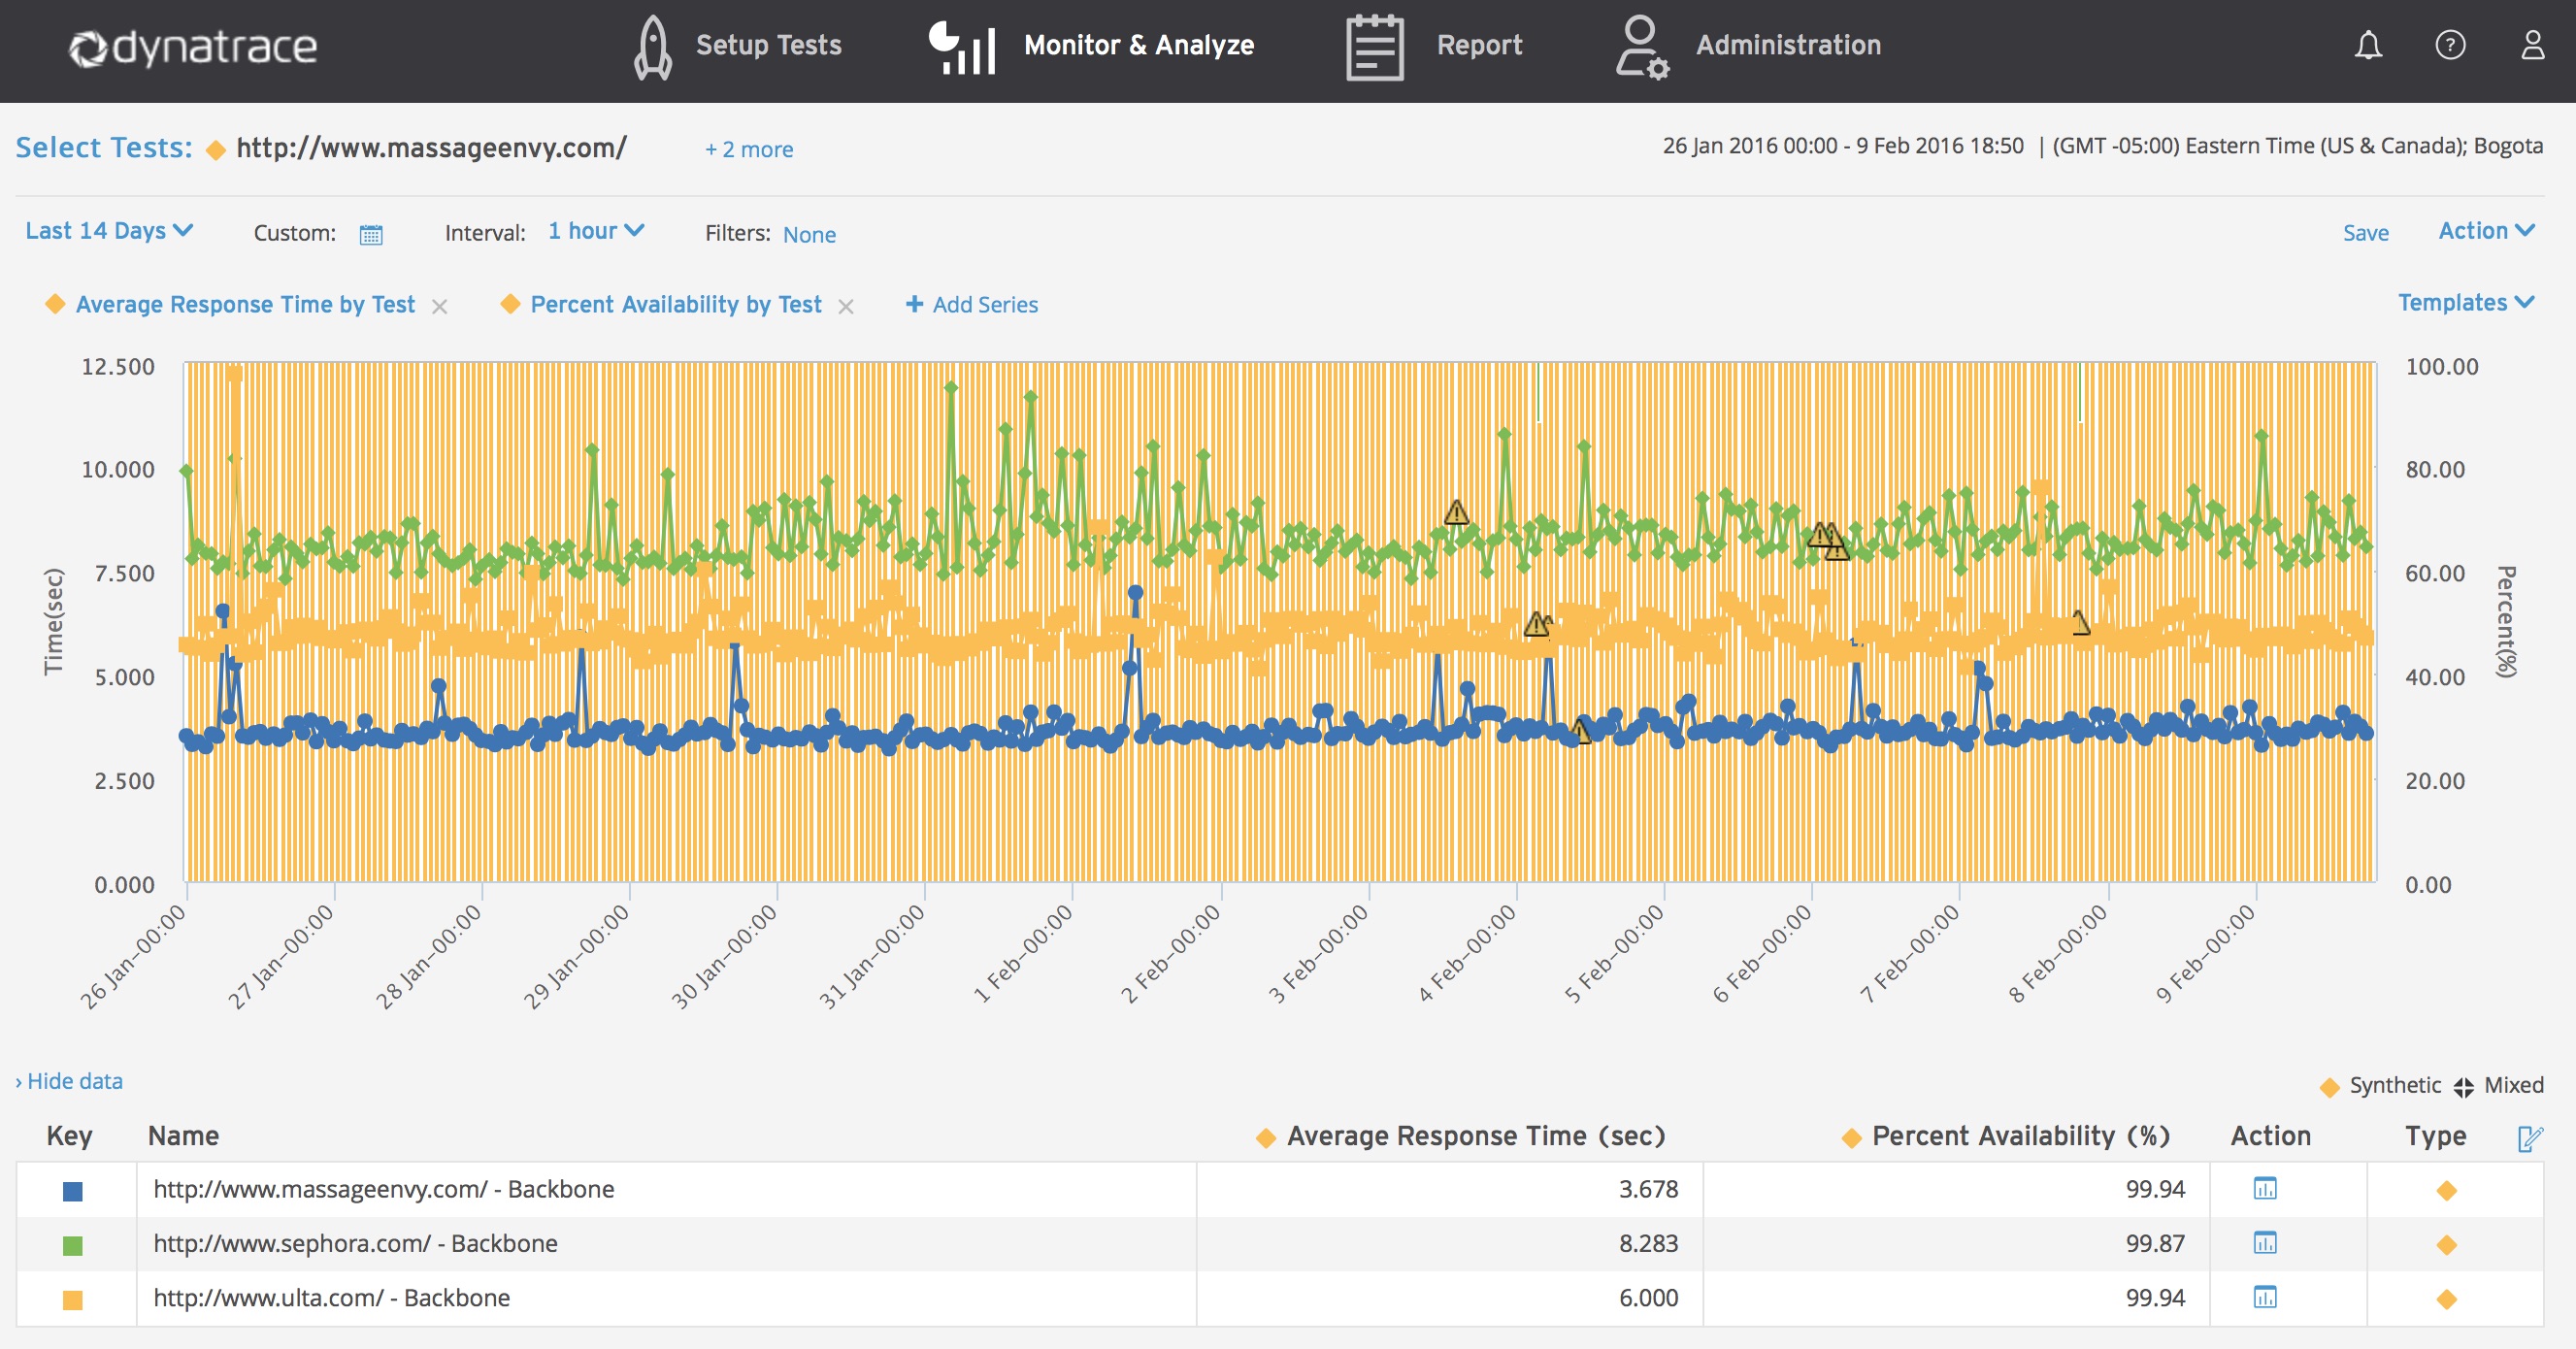Click the Report notepad icon

tap(1375, 46)
